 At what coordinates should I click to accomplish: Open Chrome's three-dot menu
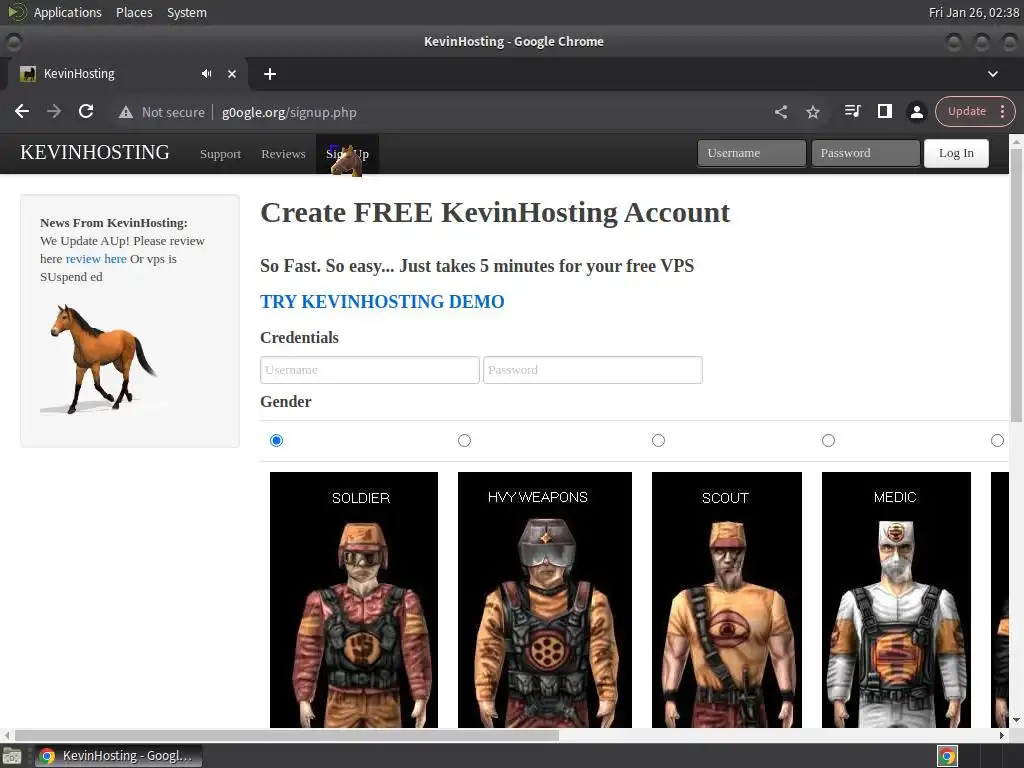coord(1002,112)
